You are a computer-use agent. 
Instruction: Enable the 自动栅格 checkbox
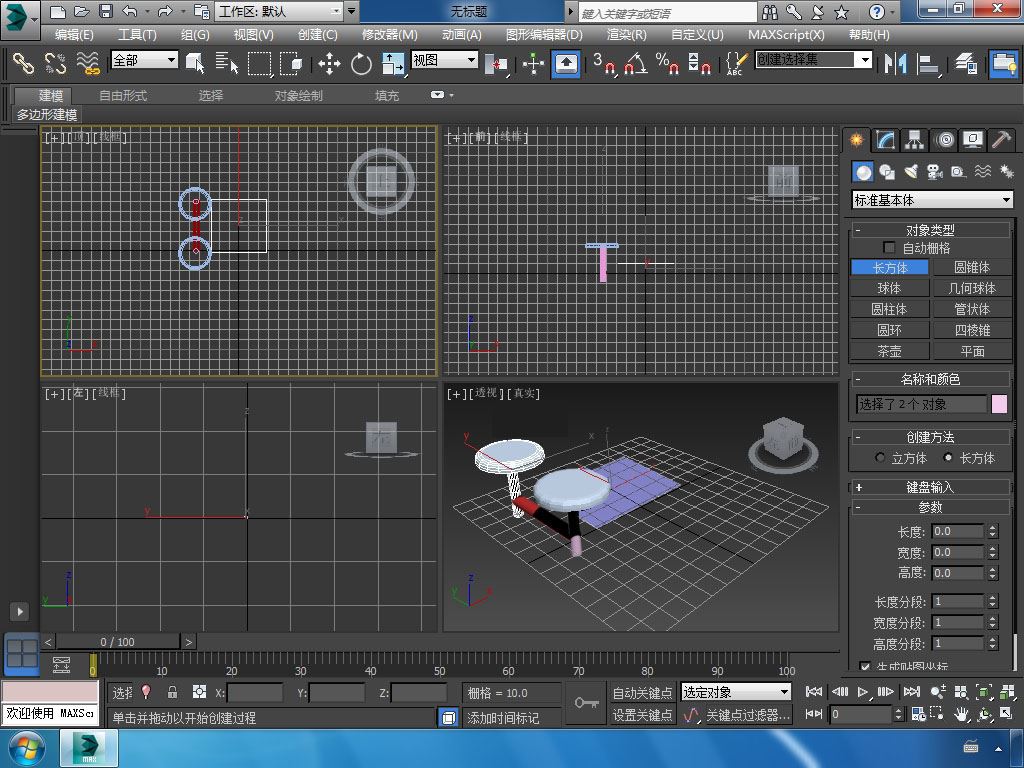pyautogui.click(x=889, y=248)
